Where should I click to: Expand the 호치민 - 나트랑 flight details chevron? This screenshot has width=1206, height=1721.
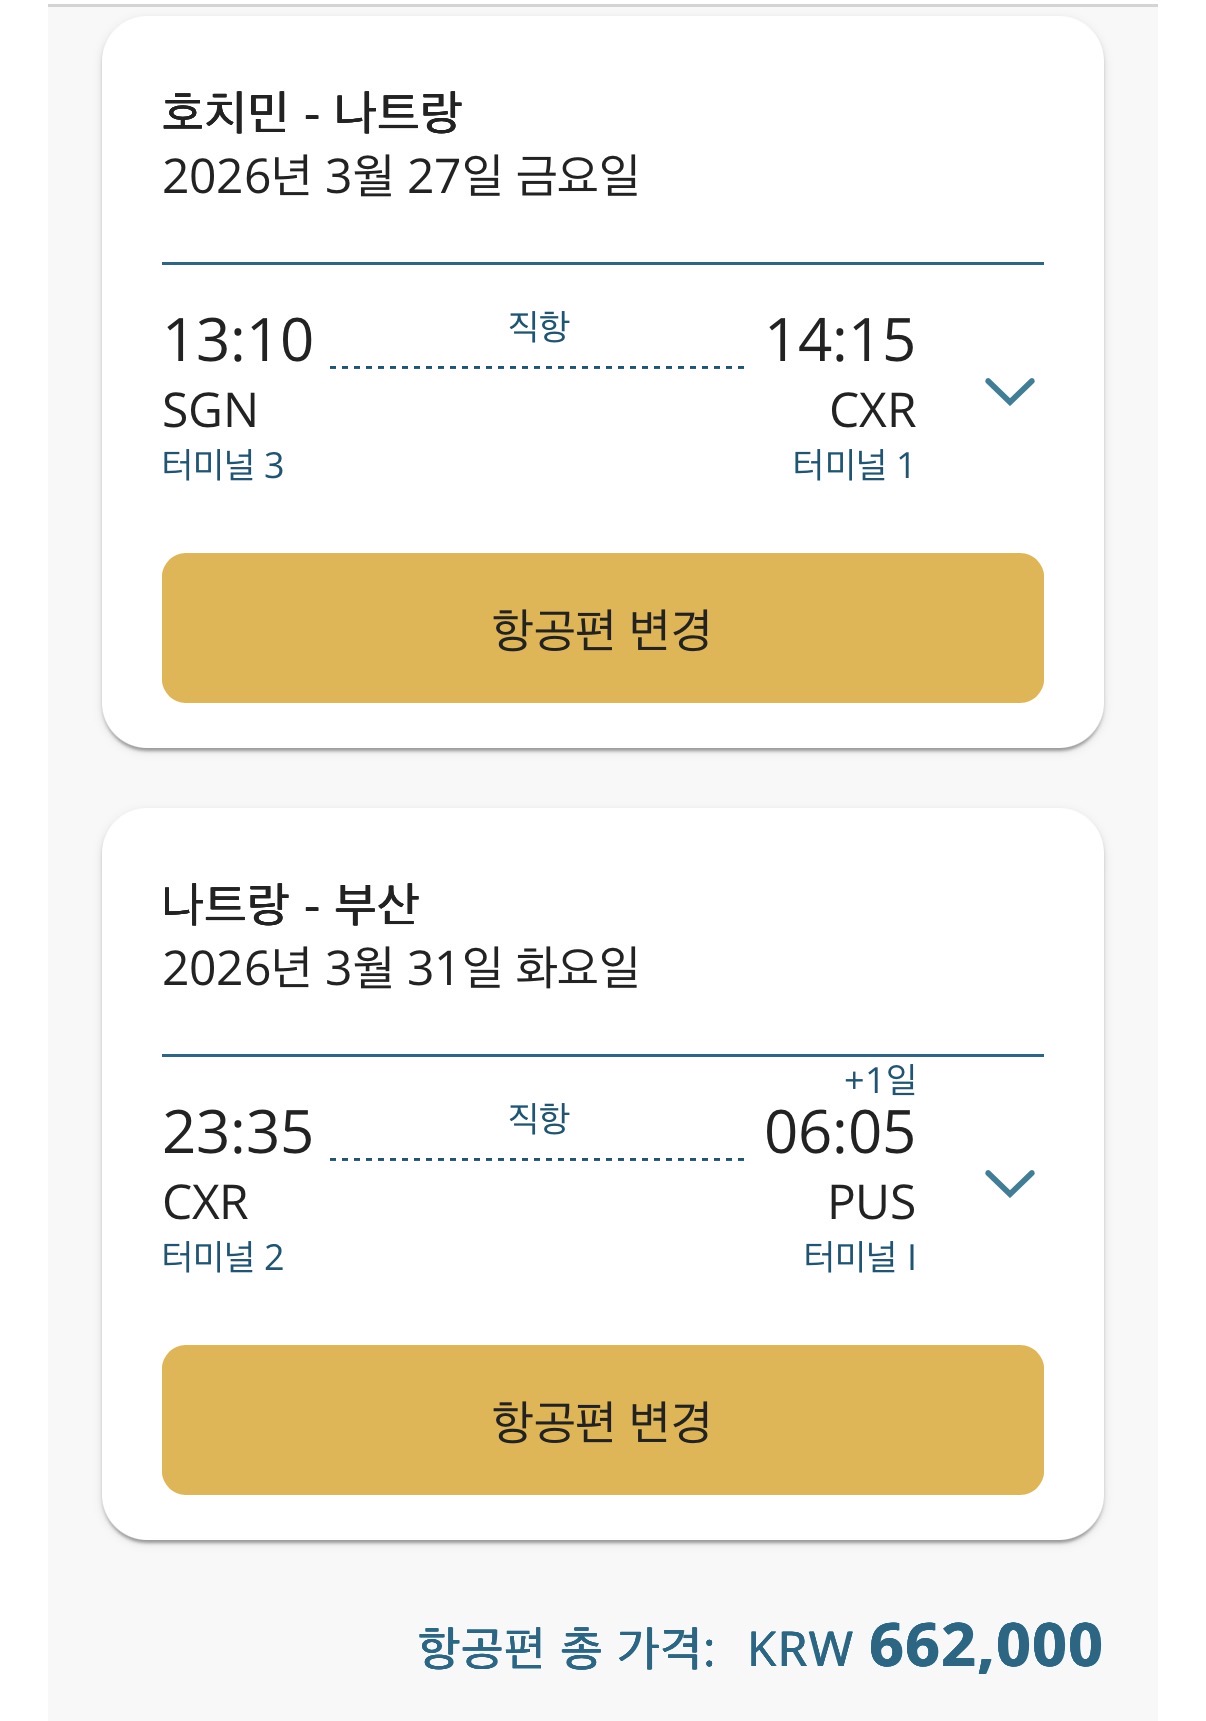tap(1009, 391)
